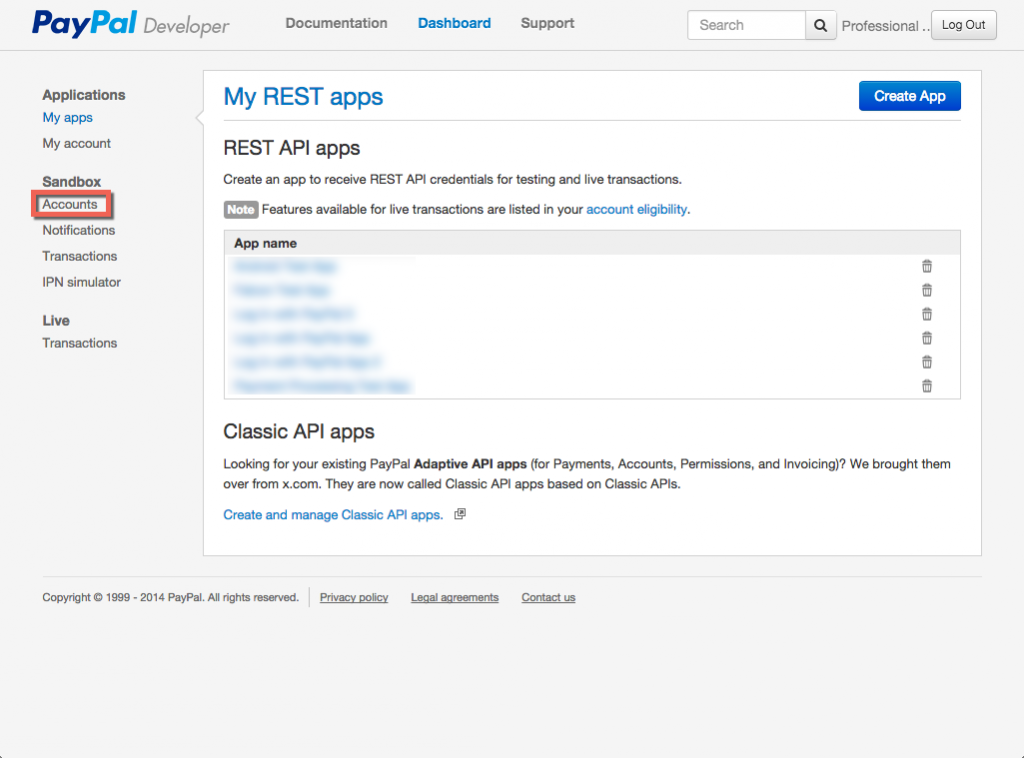Image resolution: width=1024 pixels, height=758 pixels.
Task: Delete the last app in the list via trash icon
Action: point(927,386)
